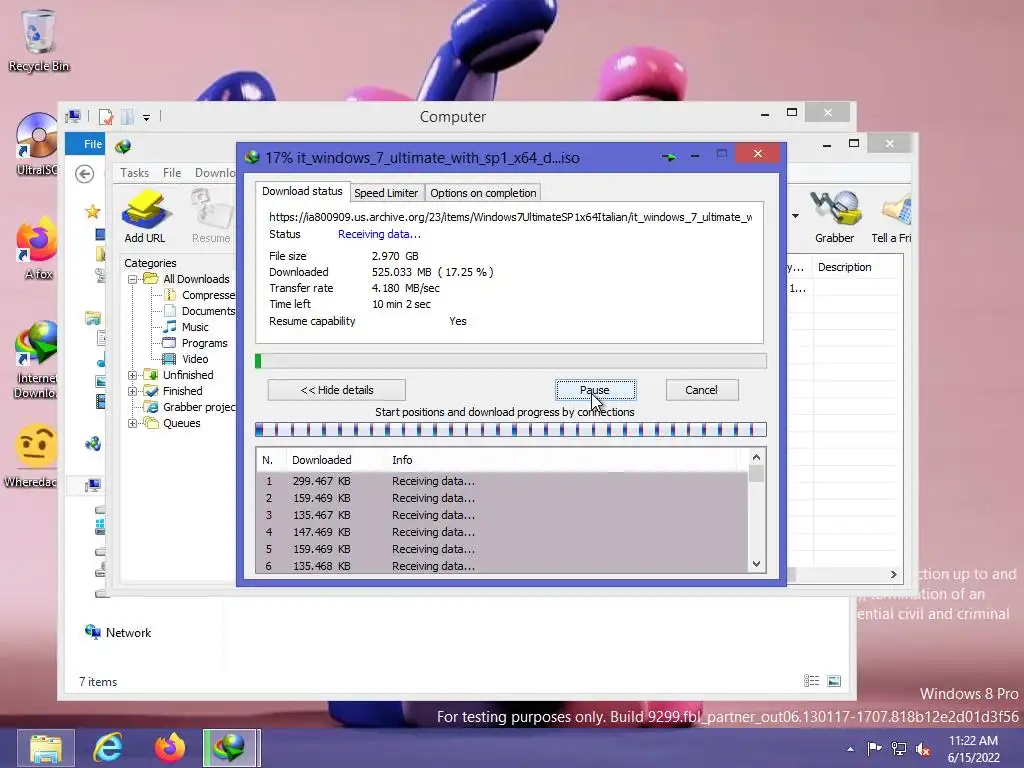Show hidden tray icons arrow
This screenshot has width=1024, height=768.
[x=850, y=749]
